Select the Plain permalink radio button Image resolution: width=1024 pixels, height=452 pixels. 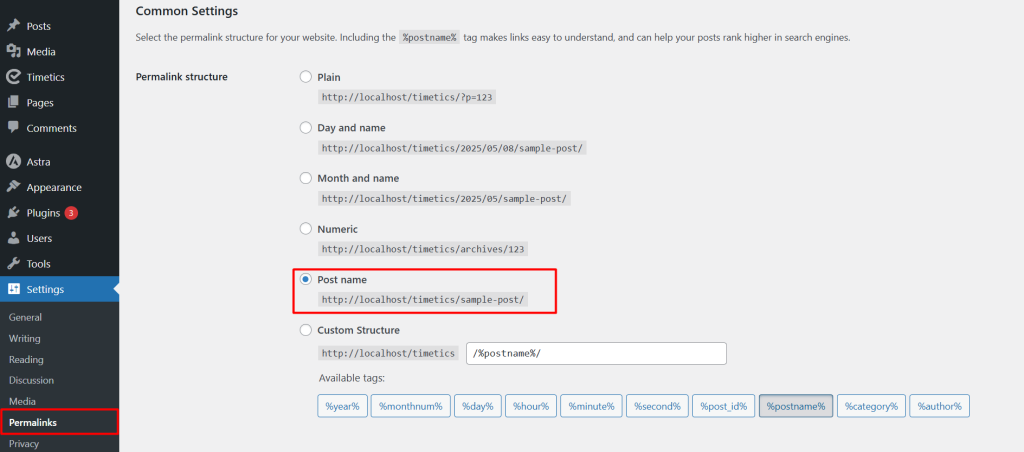tap(306, 77)
